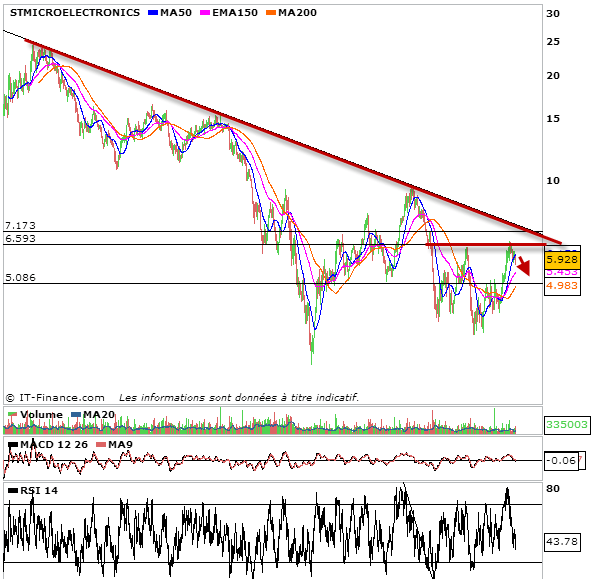Click the 7.173 horizontal level label

(x=20, y=226)
